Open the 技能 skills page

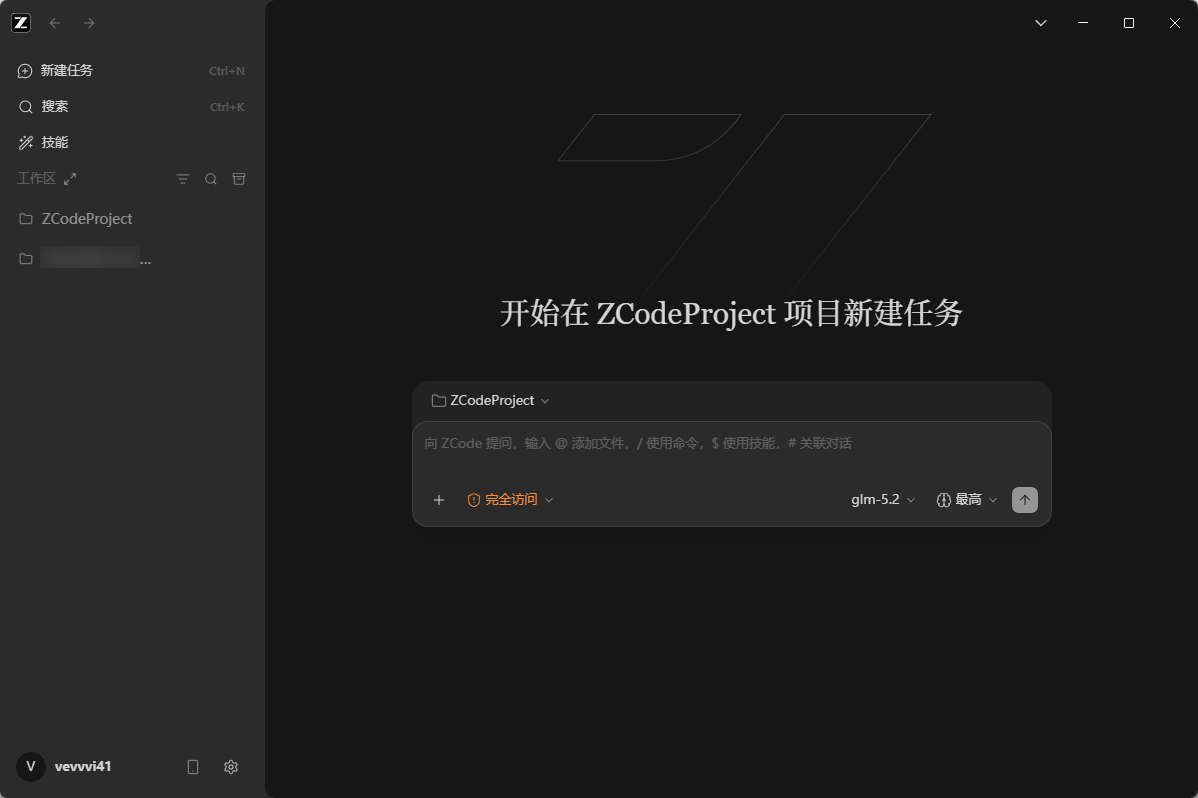131,142
